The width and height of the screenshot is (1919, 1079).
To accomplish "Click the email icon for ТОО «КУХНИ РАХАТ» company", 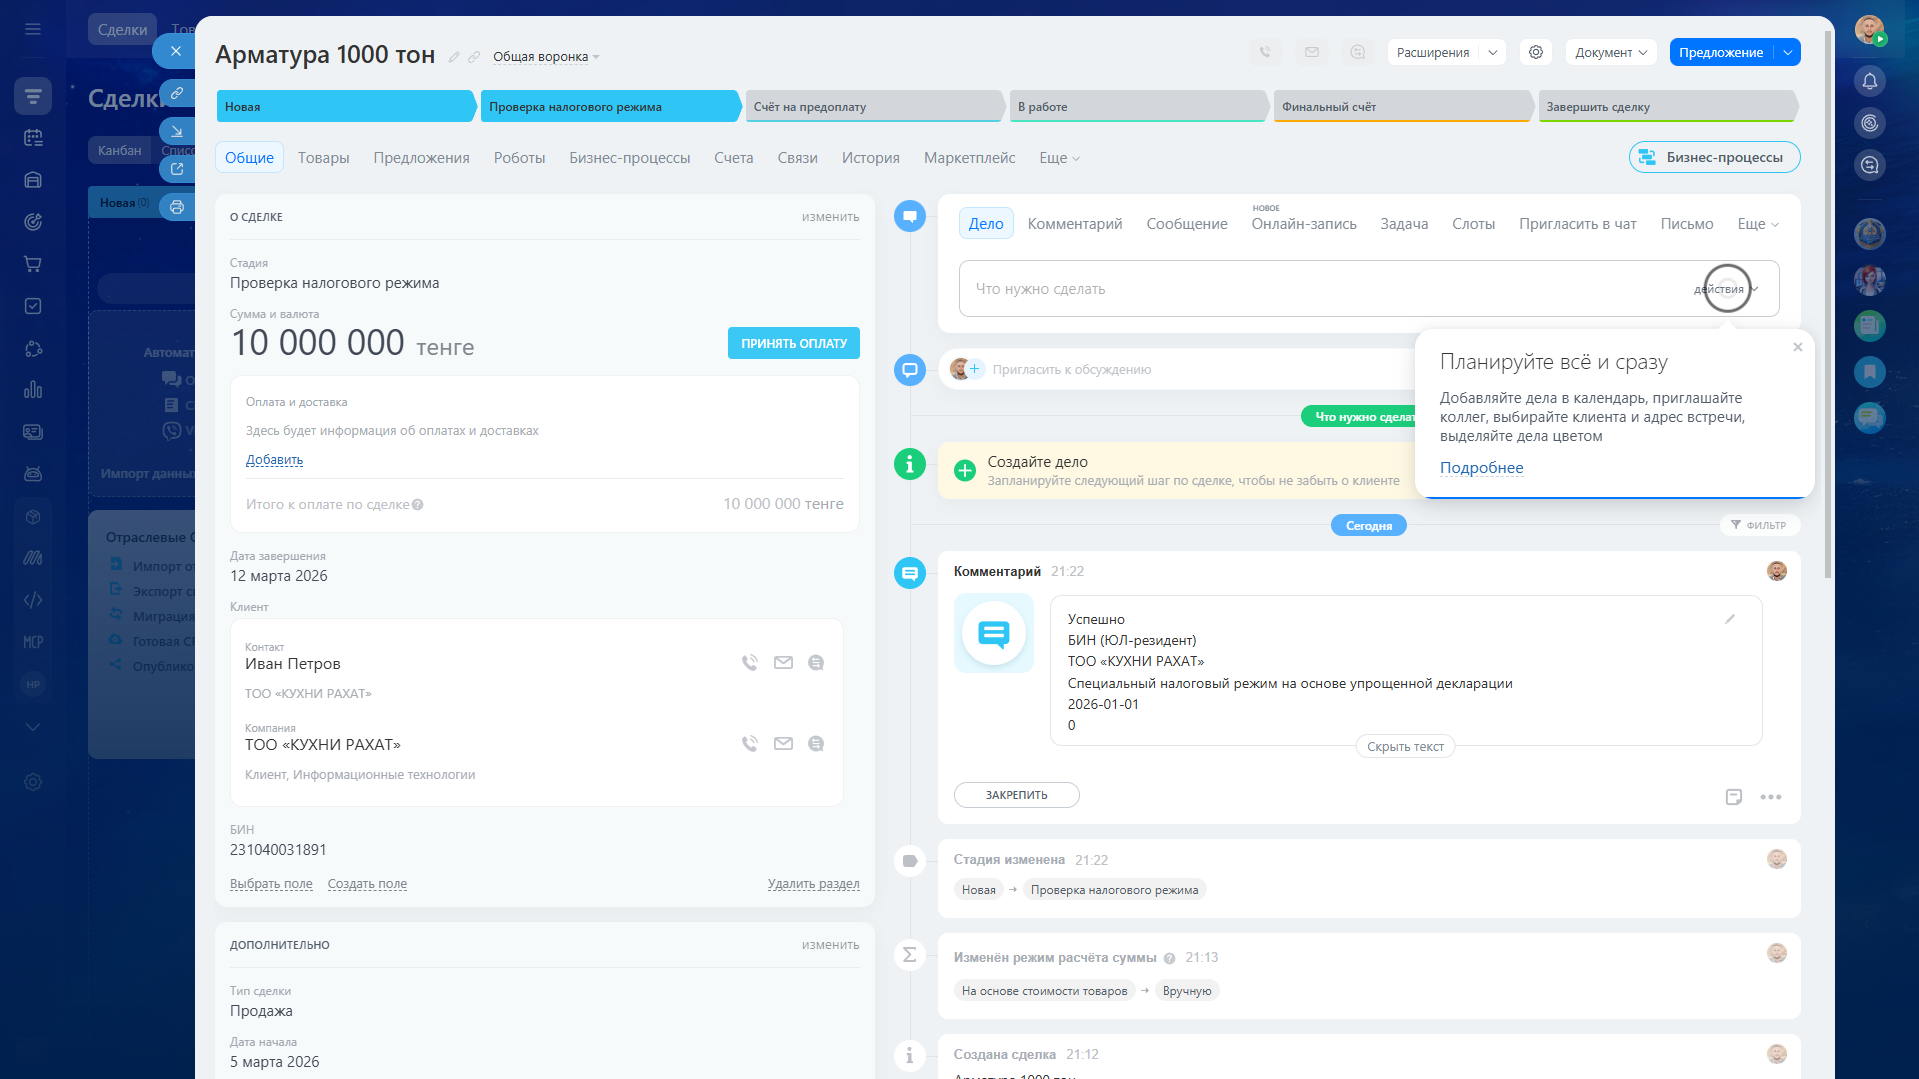I will (783, 744).
